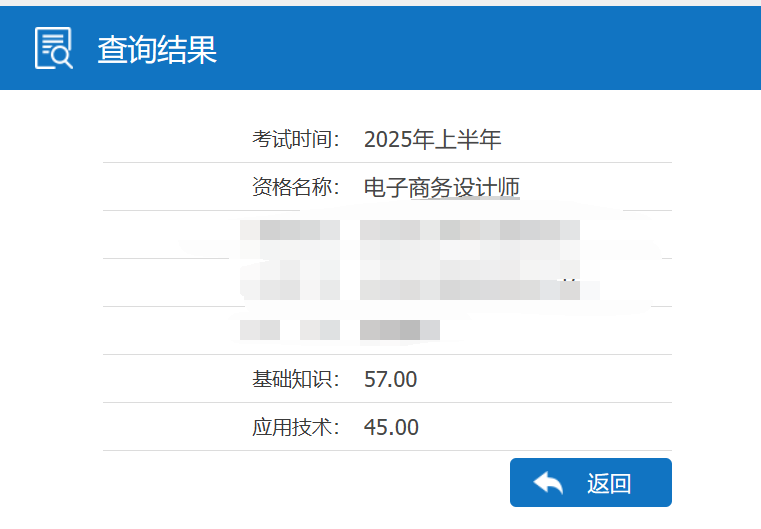
Task: Click the blurred value directly below 电子商务设计师
Action: pos(470,231)
